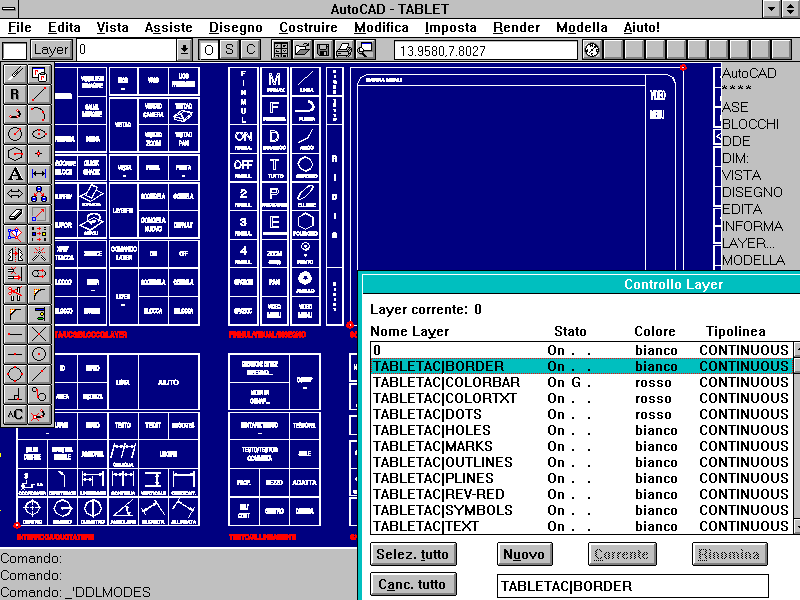The width and height of the screenshot is (800, 600).
Task: Click the Selez. tutto button
Action: coord(413,555)
